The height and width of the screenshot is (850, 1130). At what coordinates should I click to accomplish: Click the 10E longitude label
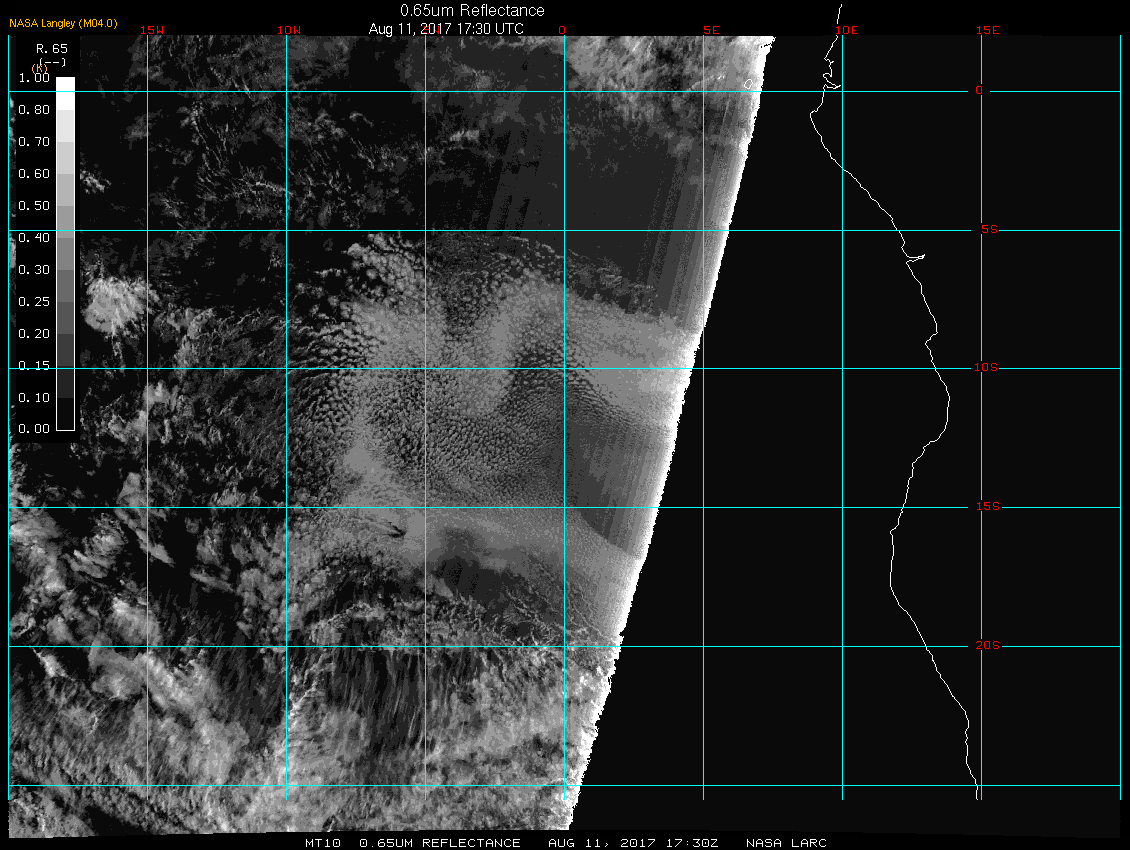point(846,30)
